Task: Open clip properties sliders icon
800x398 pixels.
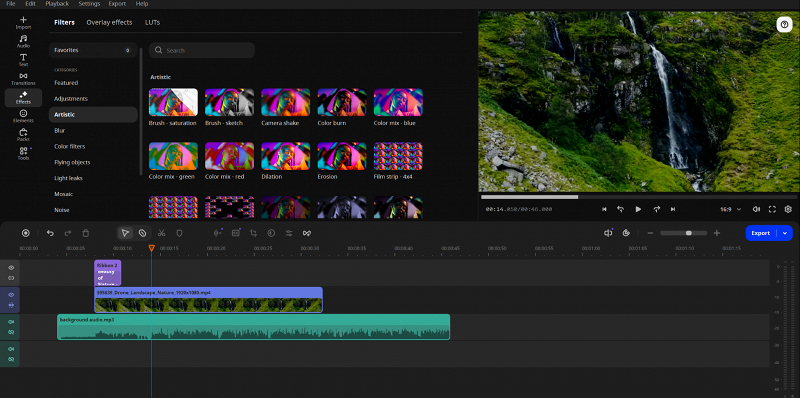Action: (289, 233)
